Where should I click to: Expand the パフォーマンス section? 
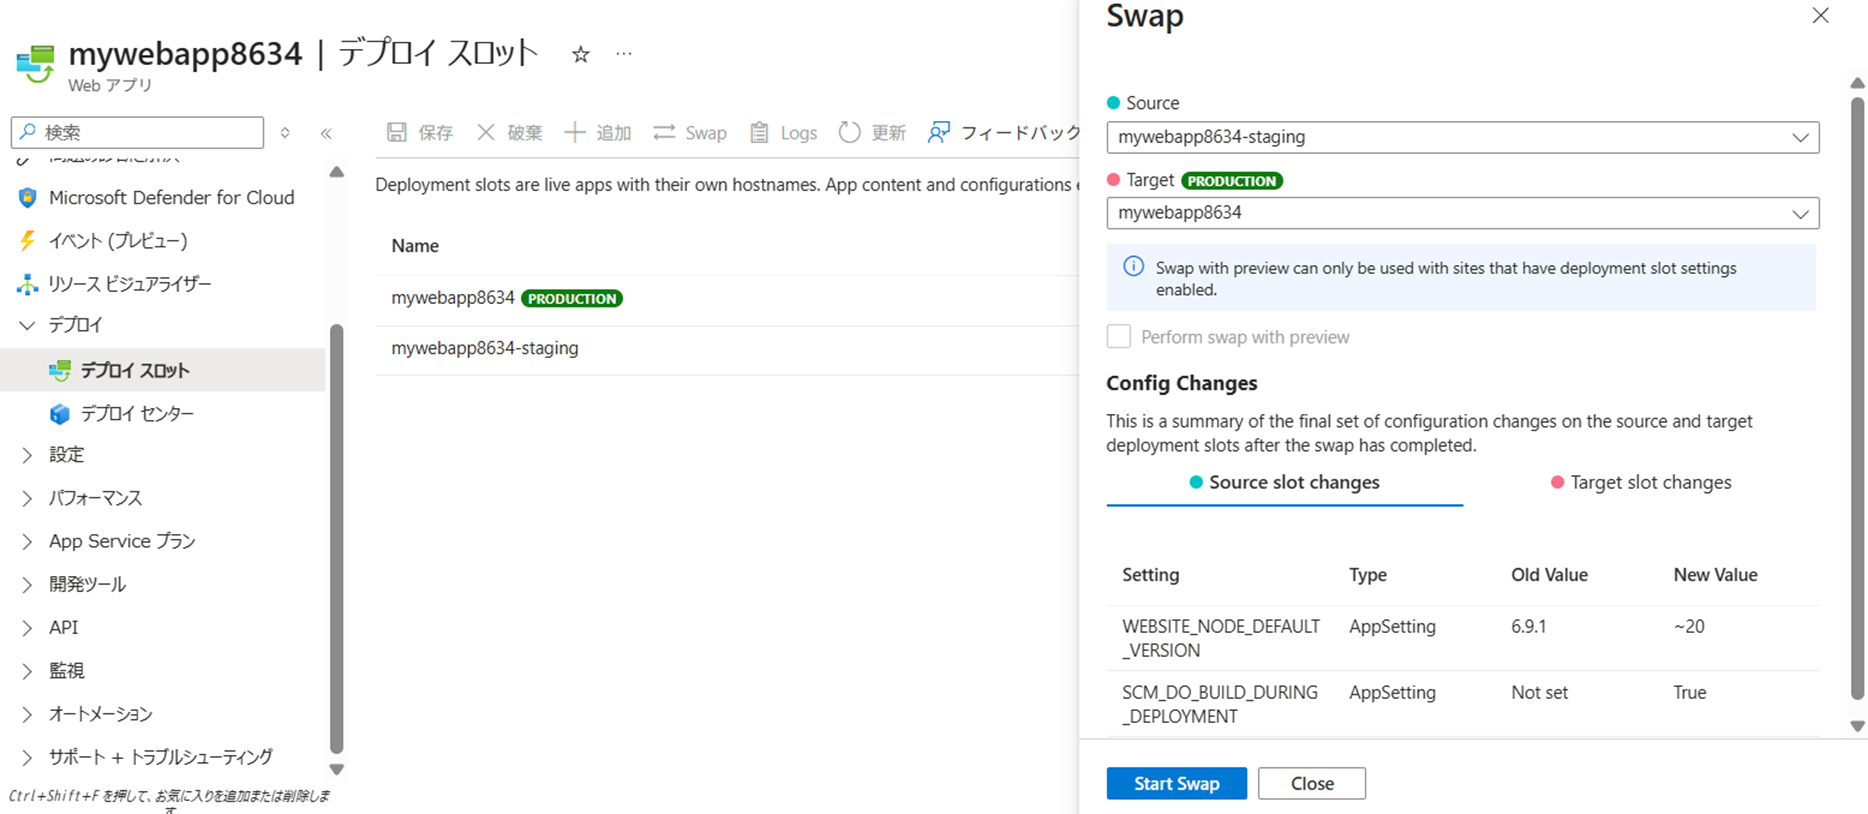tap(27, 498)
